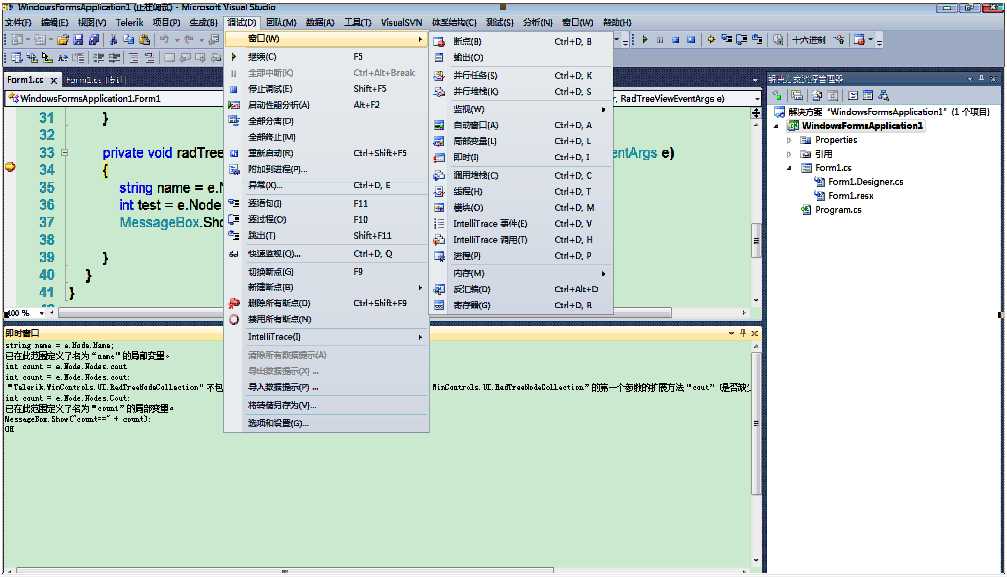Click the IntelliTrace 事件 list icon
The width and height of the screenshot is (1007, 577).
(439, 224)
